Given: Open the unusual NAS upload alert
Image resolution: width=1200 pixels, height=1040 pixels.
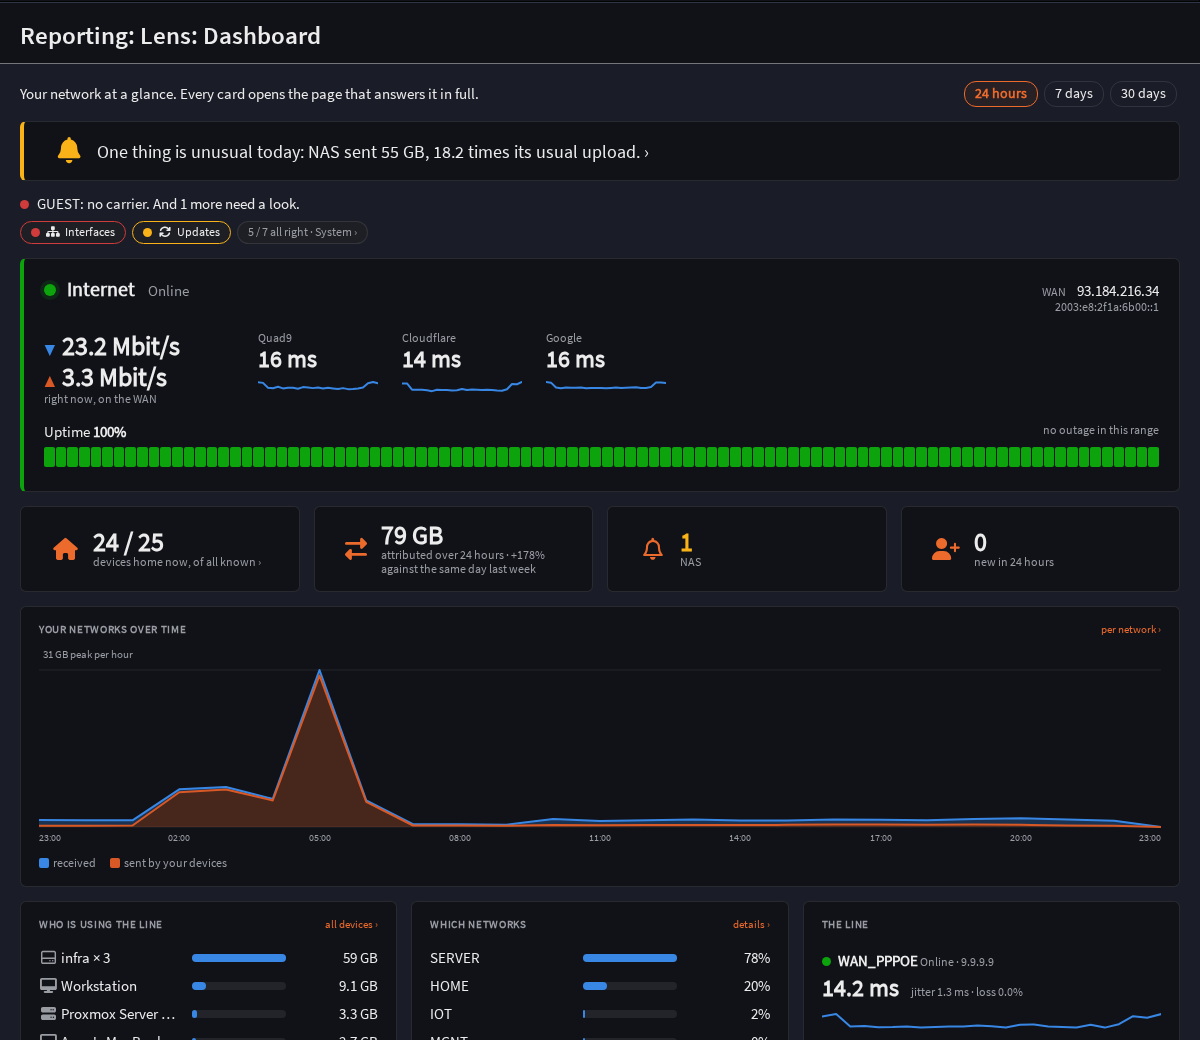Looking at the screenshot, I should coord(600,152).
